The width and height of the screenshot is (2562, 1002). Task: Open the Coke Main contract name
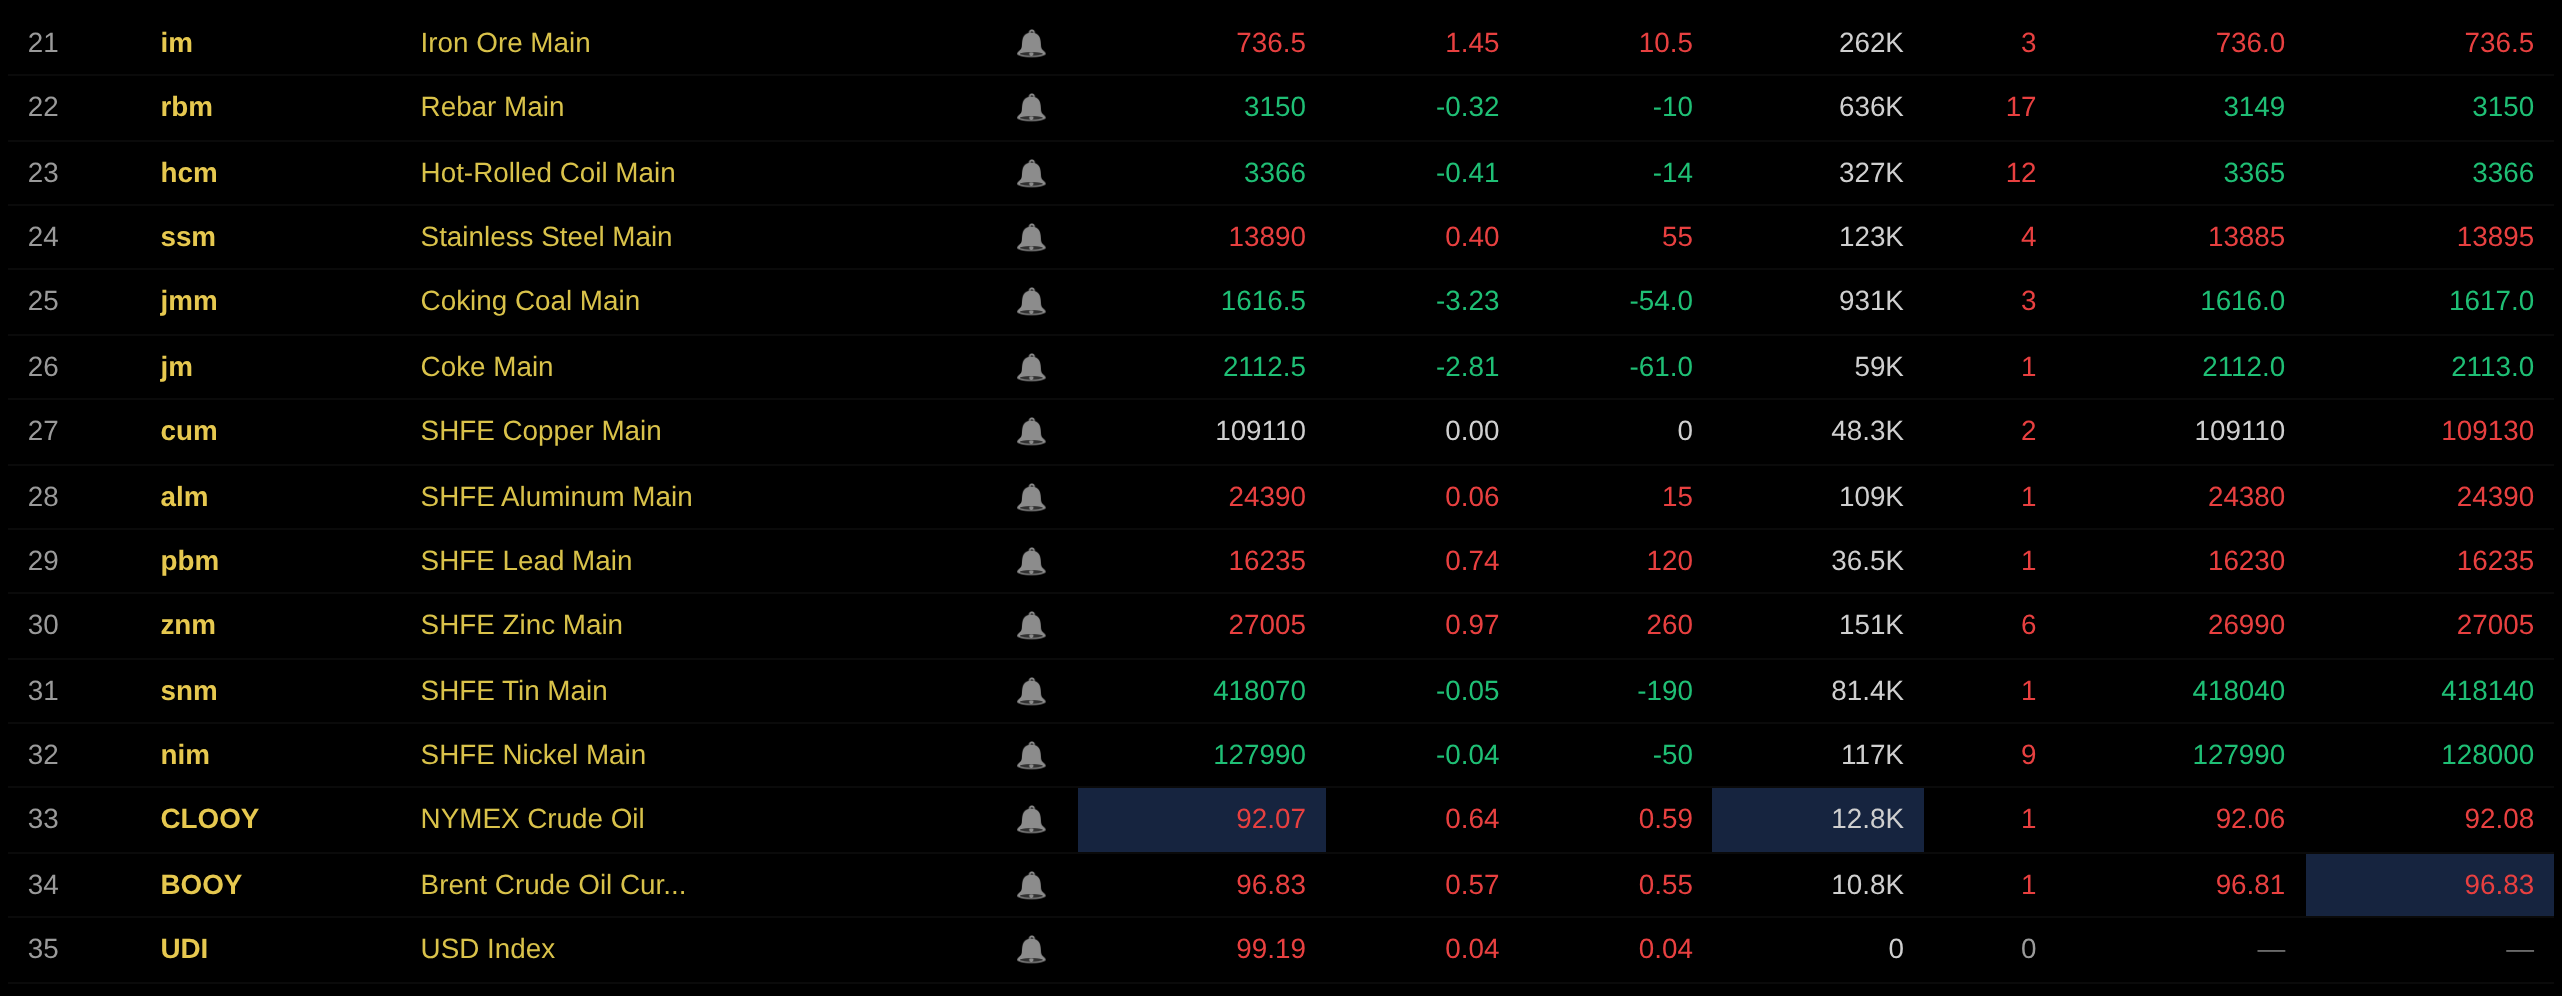tap(486, 367)
